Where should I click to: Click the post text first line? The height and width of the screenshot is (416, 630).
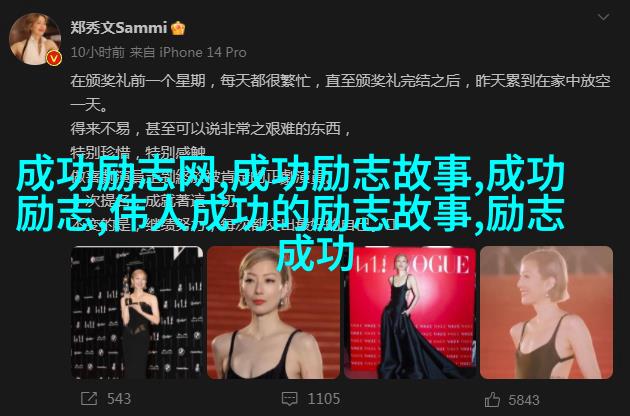click(x=340, y=81)
